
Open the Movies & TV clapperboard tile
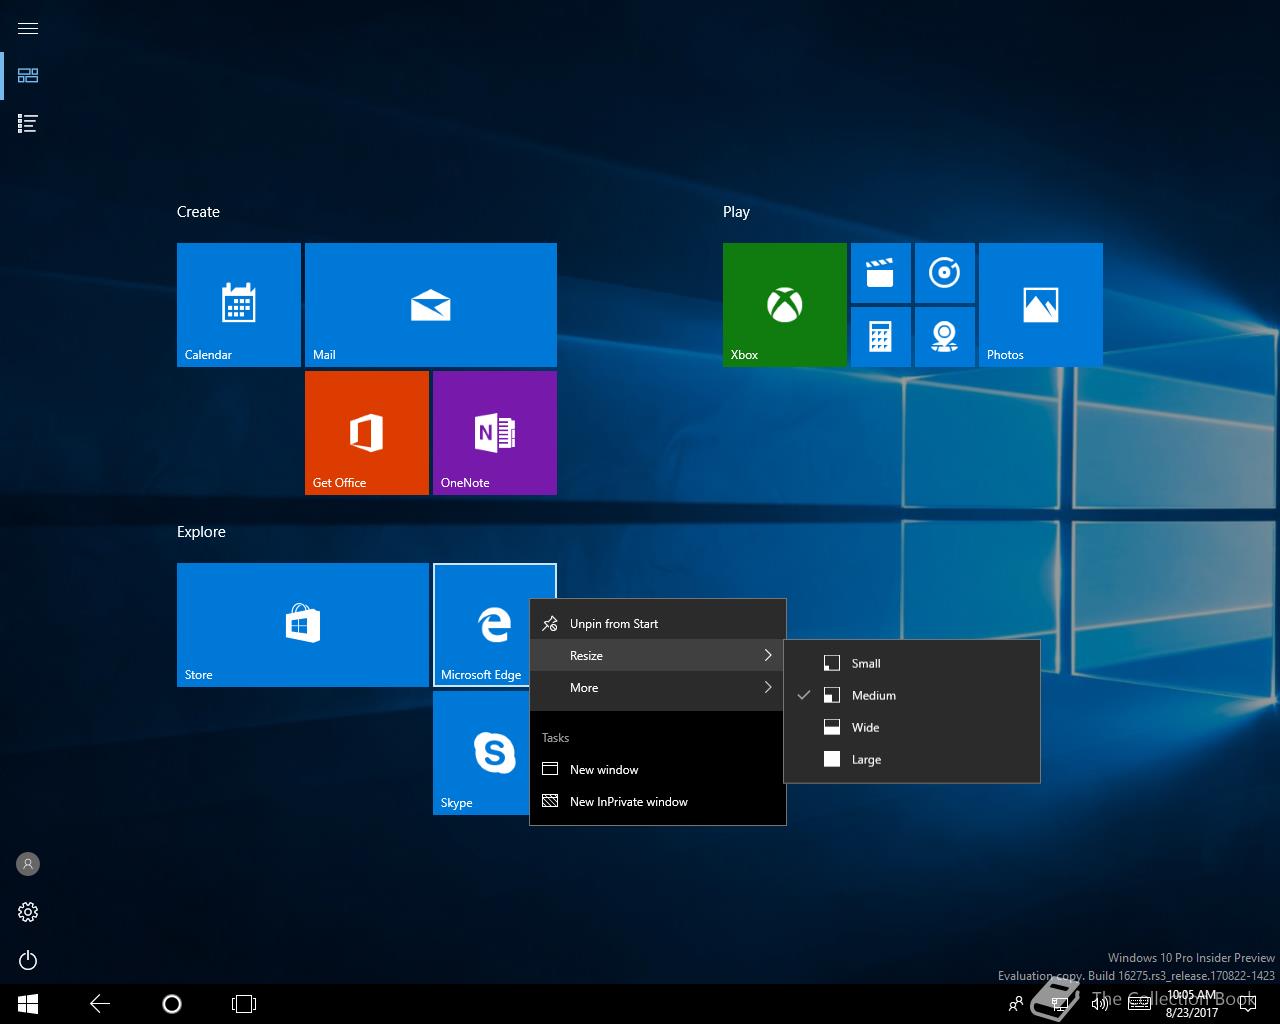[x=881, y=273]
